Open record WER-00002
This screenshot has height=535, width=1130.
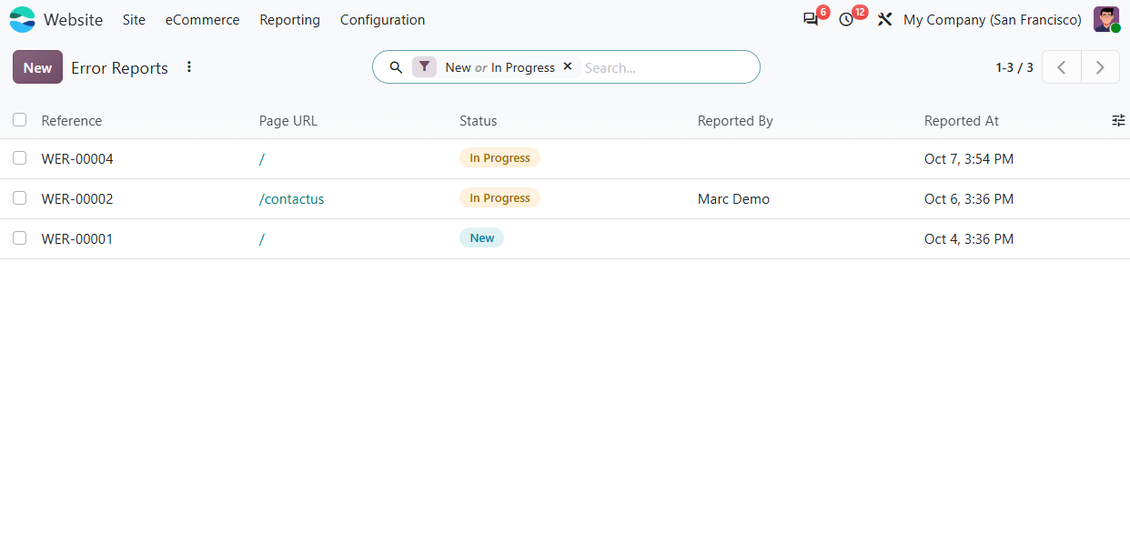(x=77, y=199)
